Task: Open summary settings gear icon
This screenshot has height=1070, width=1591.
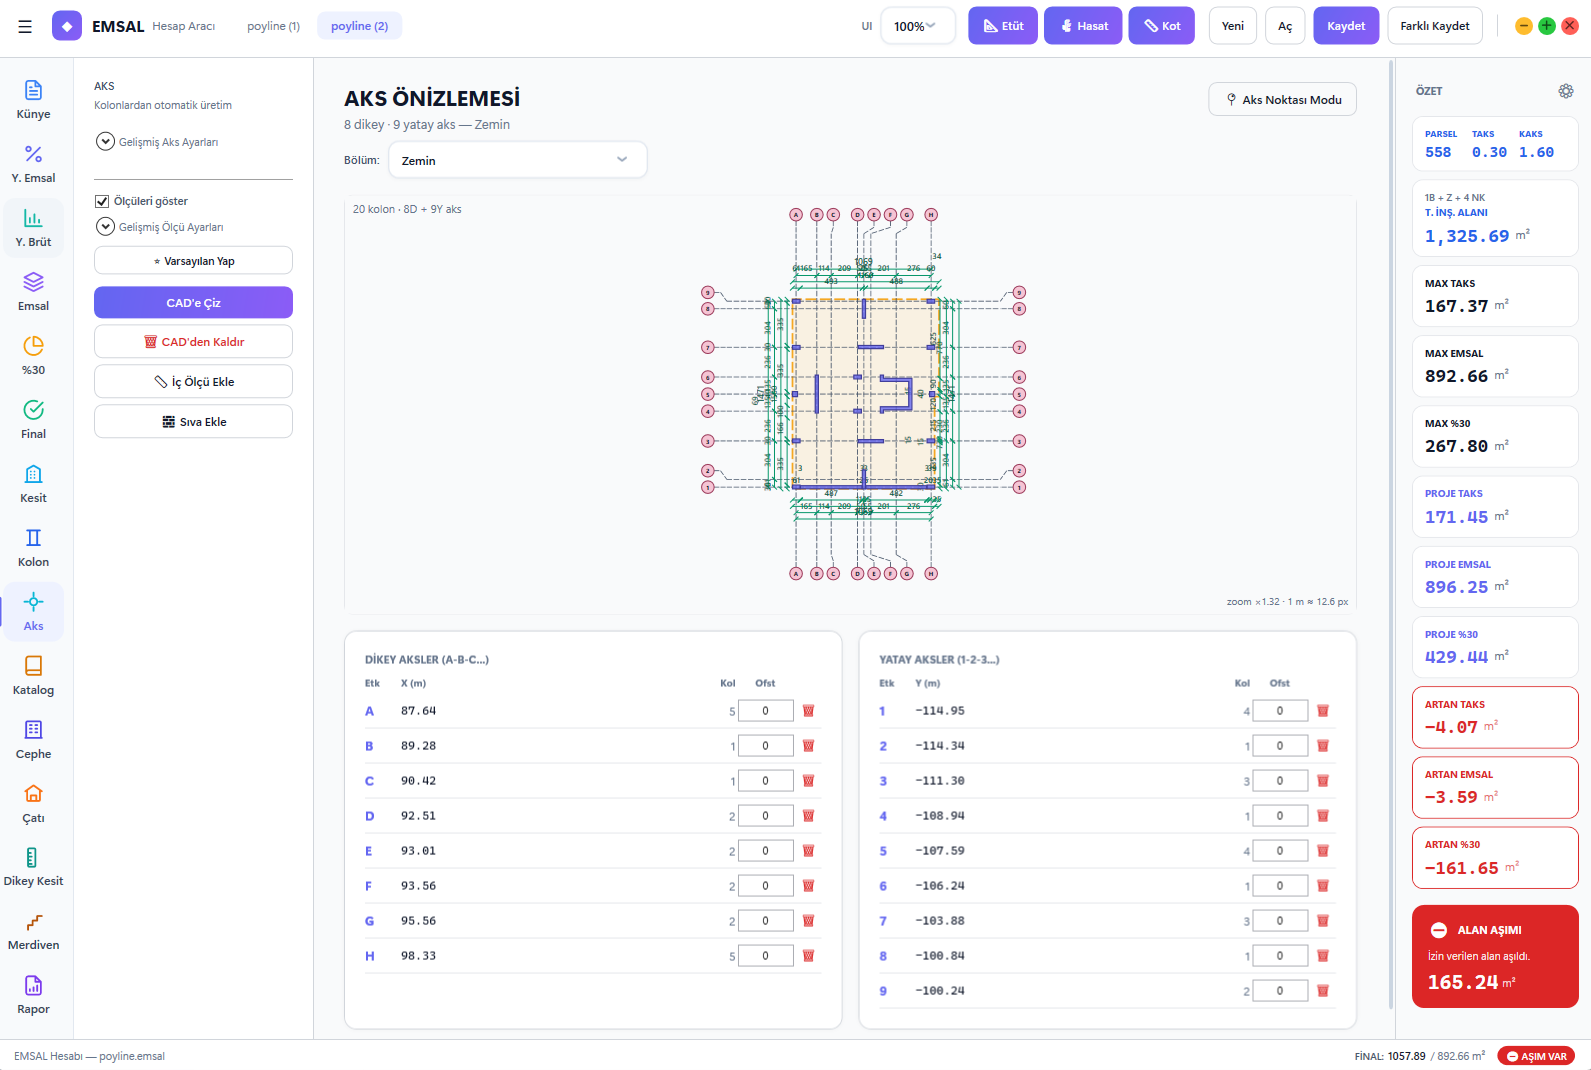Action: click(x=1566, y=91)
